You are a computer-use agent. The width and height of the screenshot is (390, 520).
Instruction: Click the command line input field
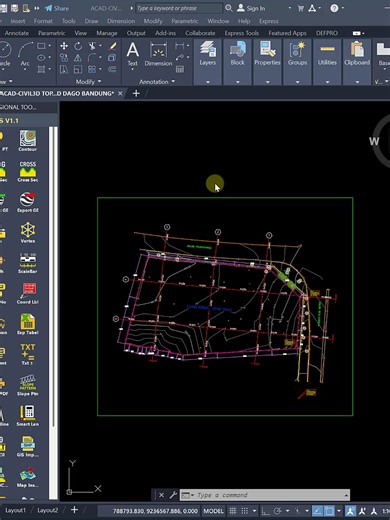click(x=265, y=495)
